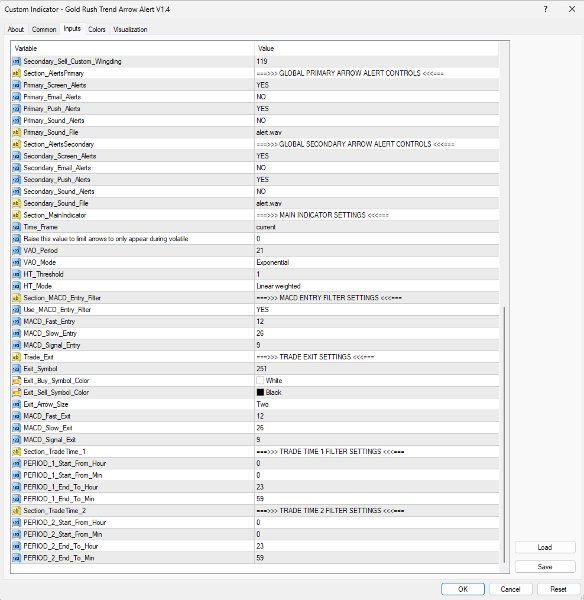Click the icon next to VAO_Period
This screenshot has width=584, height=600.
[16, 251]
